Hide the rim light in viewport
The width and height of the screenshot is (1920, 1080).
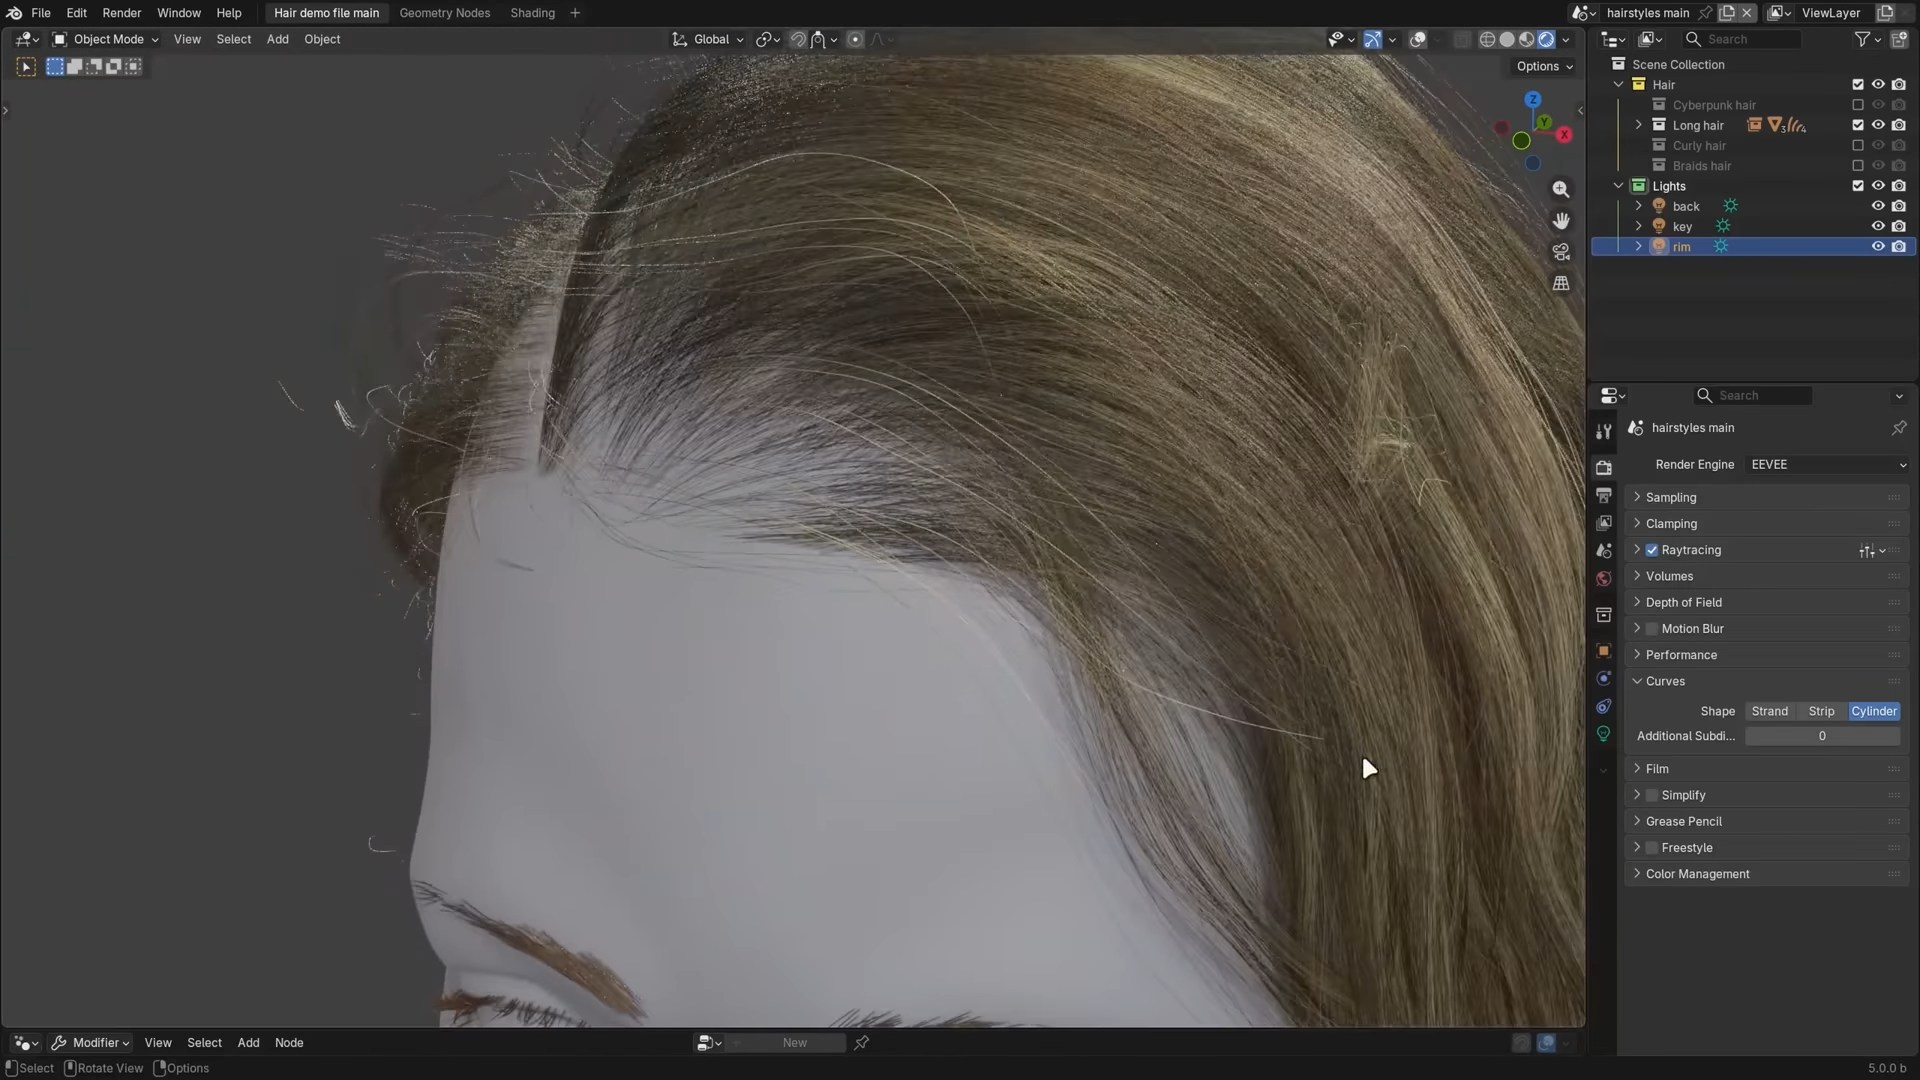point(1877,247)
